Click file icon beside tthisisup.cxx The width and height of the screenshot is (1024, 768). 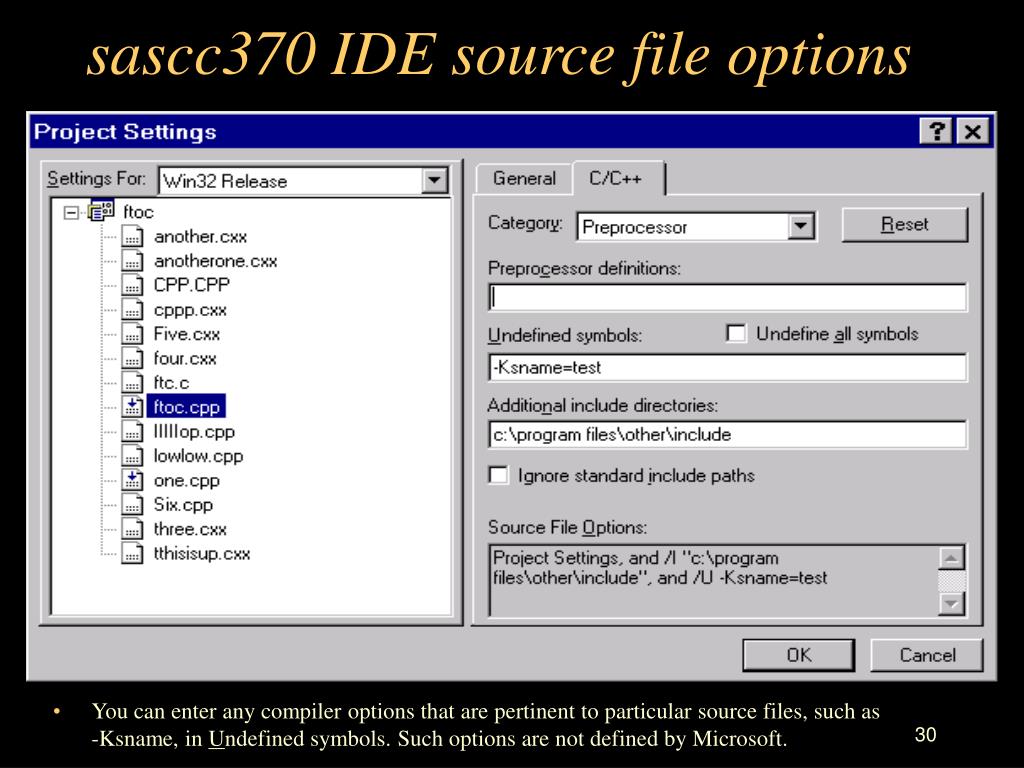(x=132, y=554)
